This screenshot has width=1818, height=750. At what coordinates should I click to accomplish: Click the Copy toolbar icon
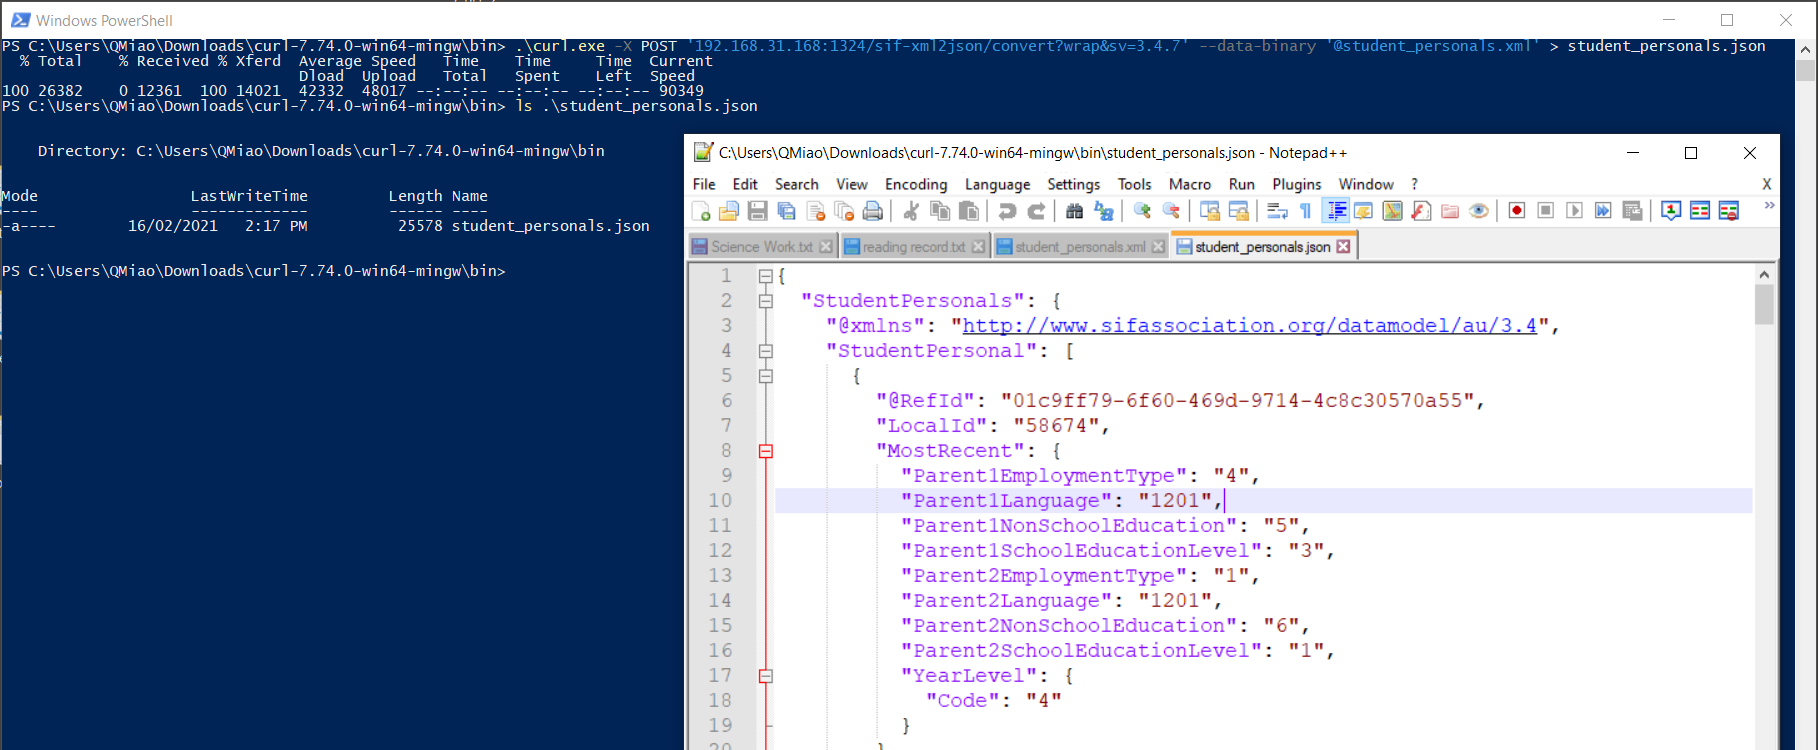[940, 211]
